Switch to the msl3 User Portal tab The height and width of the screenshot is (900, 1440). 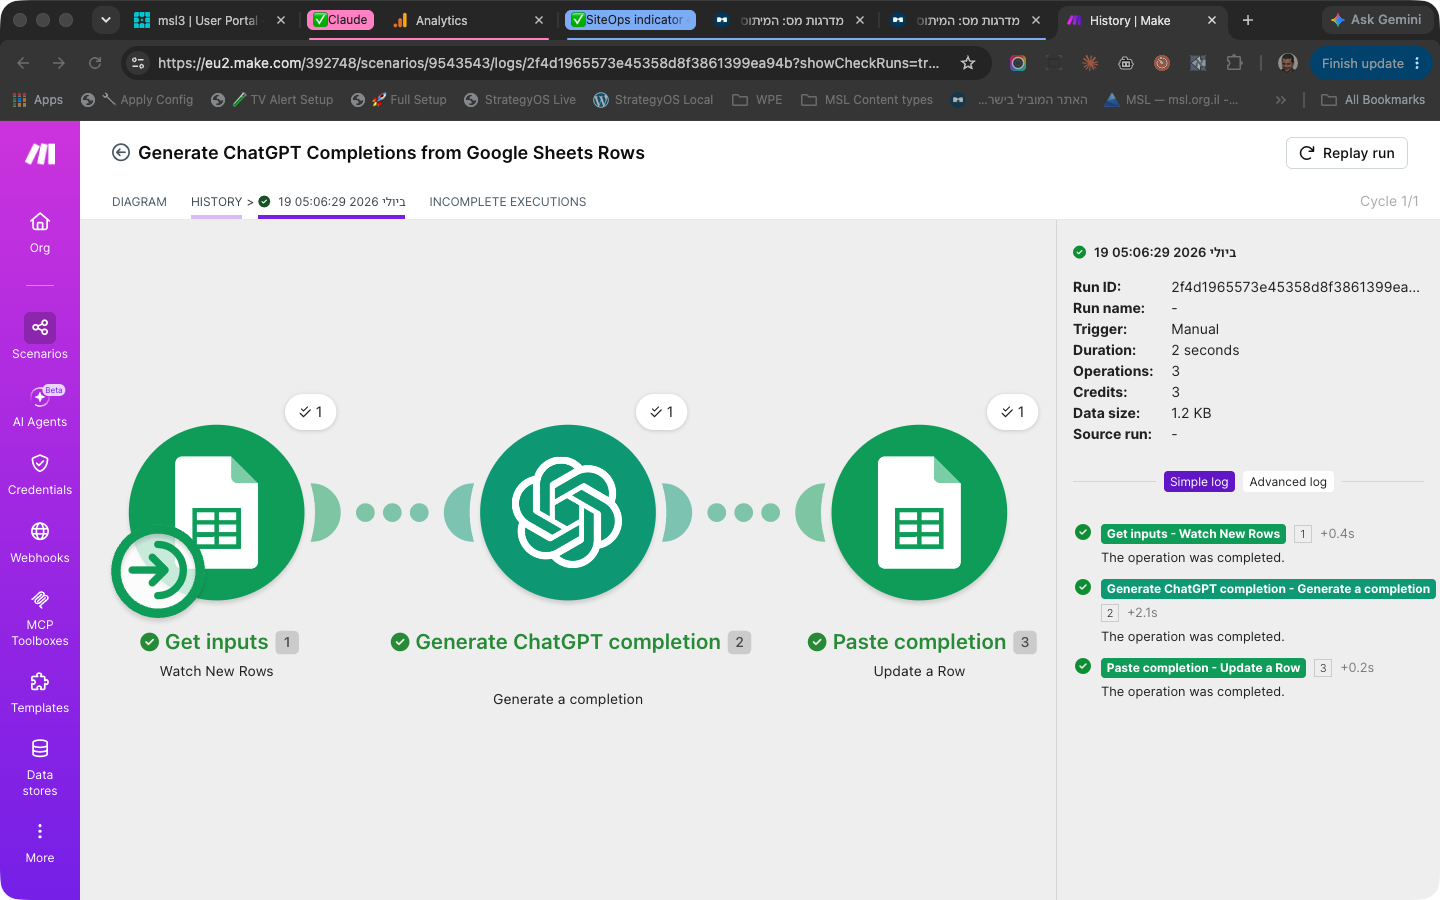(209, 20)
